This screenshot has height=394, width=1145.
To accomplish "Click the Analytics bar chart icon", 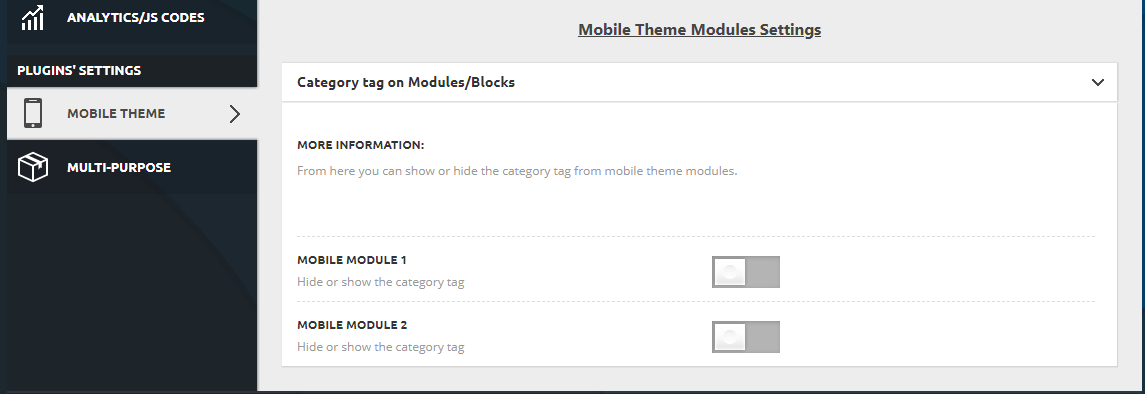I will pyautogui.click(x=32, y=18).
